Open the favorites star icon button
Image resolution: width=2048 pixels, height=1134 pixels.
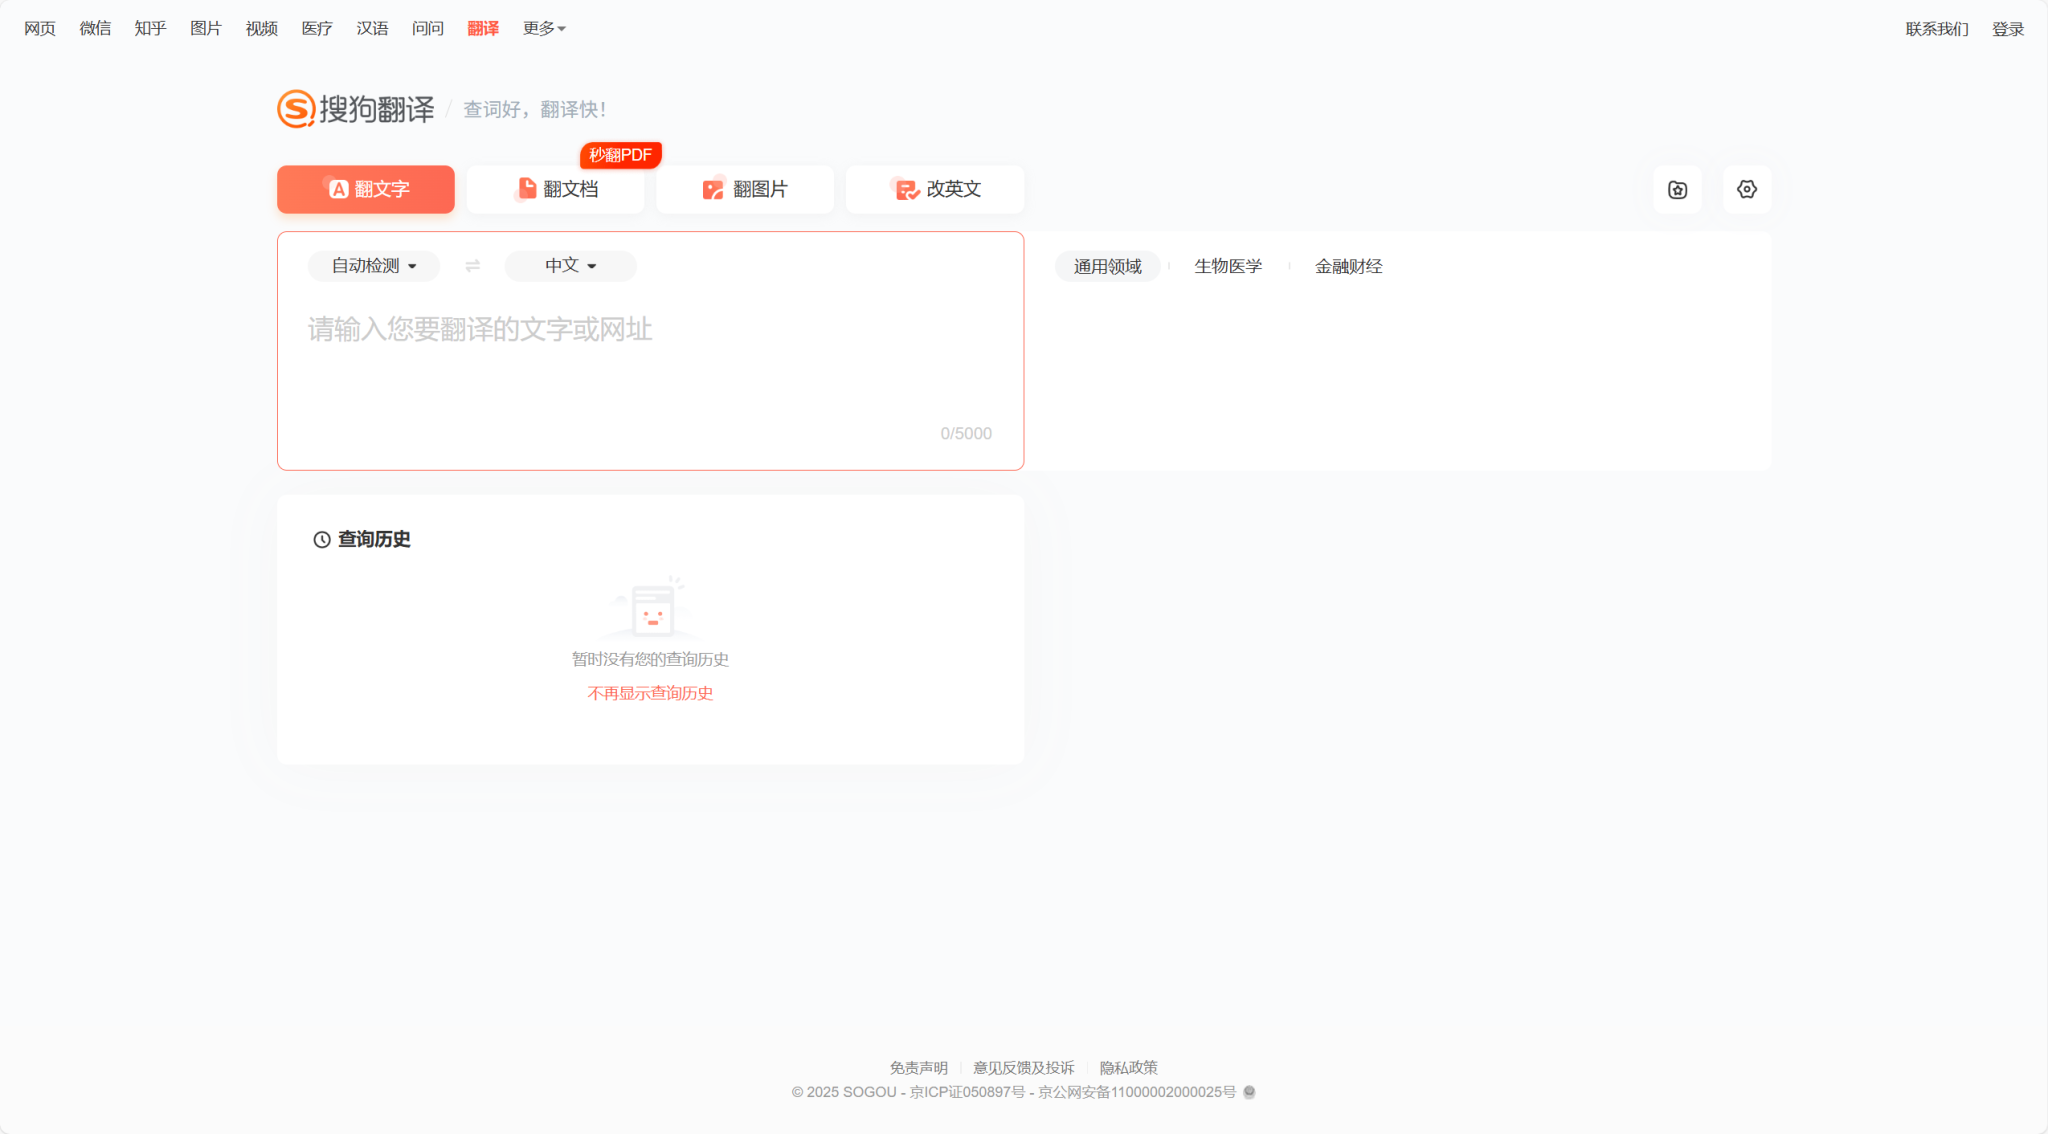1677,189
